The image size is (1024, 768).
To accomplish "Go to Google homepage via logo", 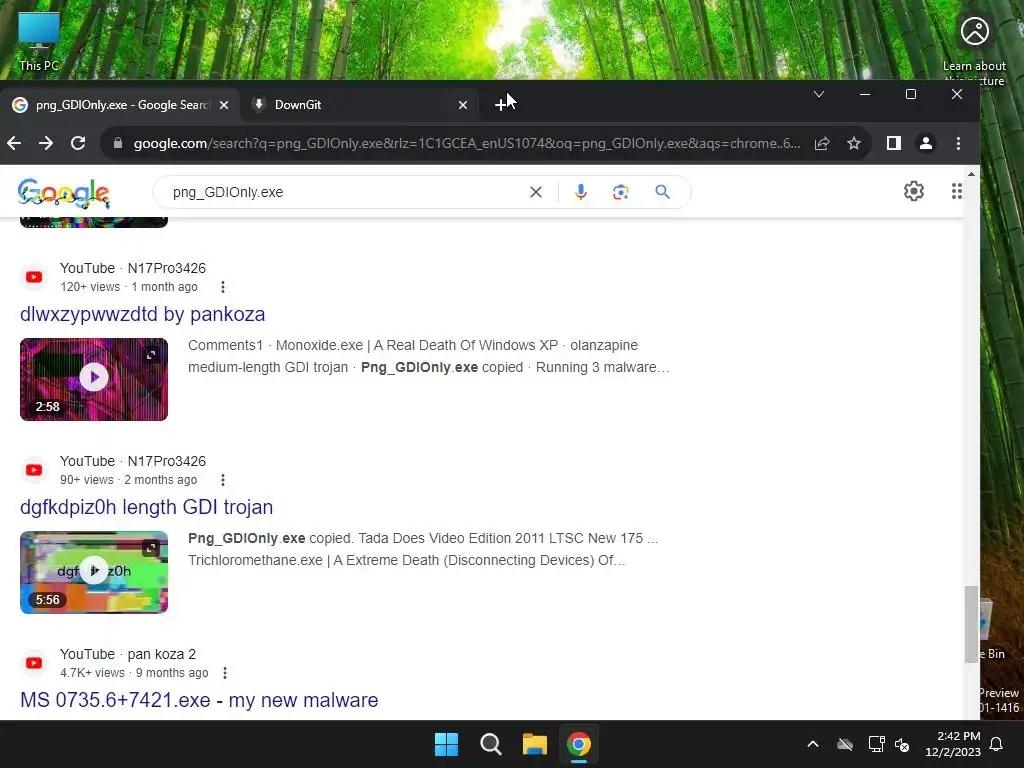I will (x=63, y=193).
